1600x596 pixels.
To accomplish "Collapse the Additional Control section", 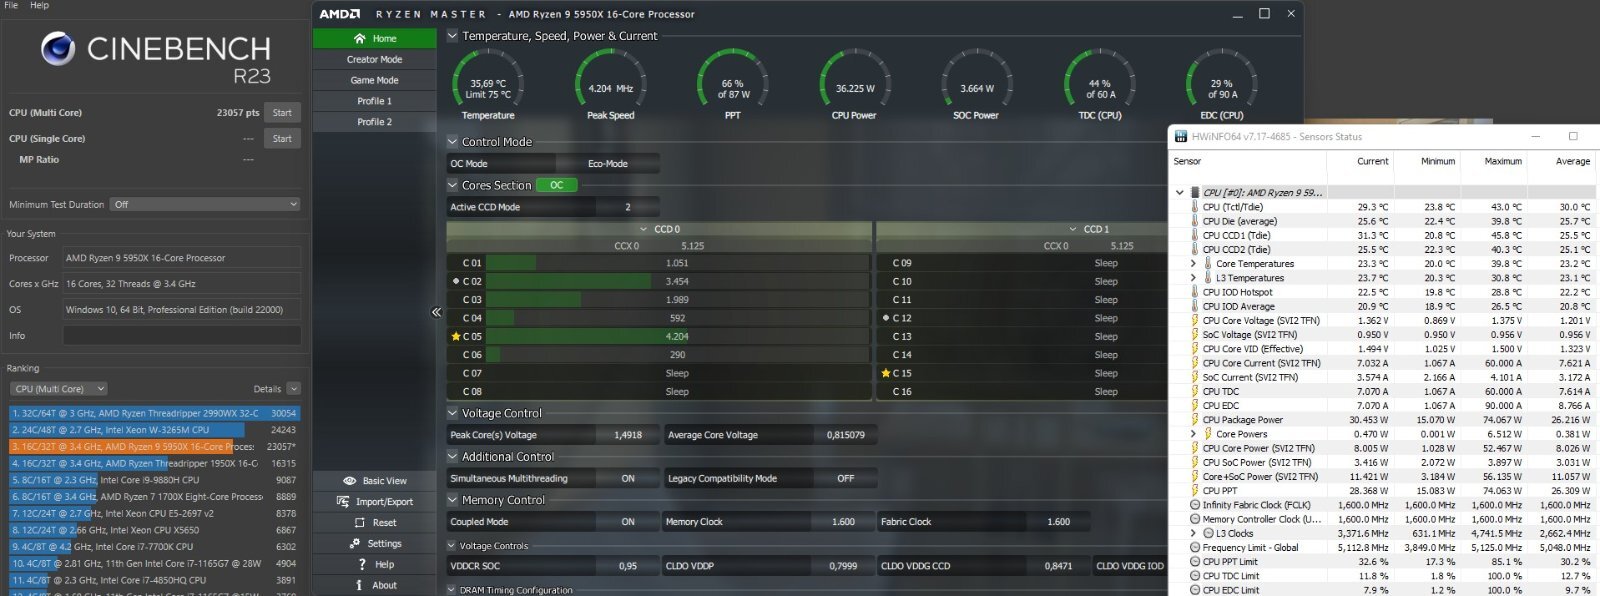I will [452, 457].
